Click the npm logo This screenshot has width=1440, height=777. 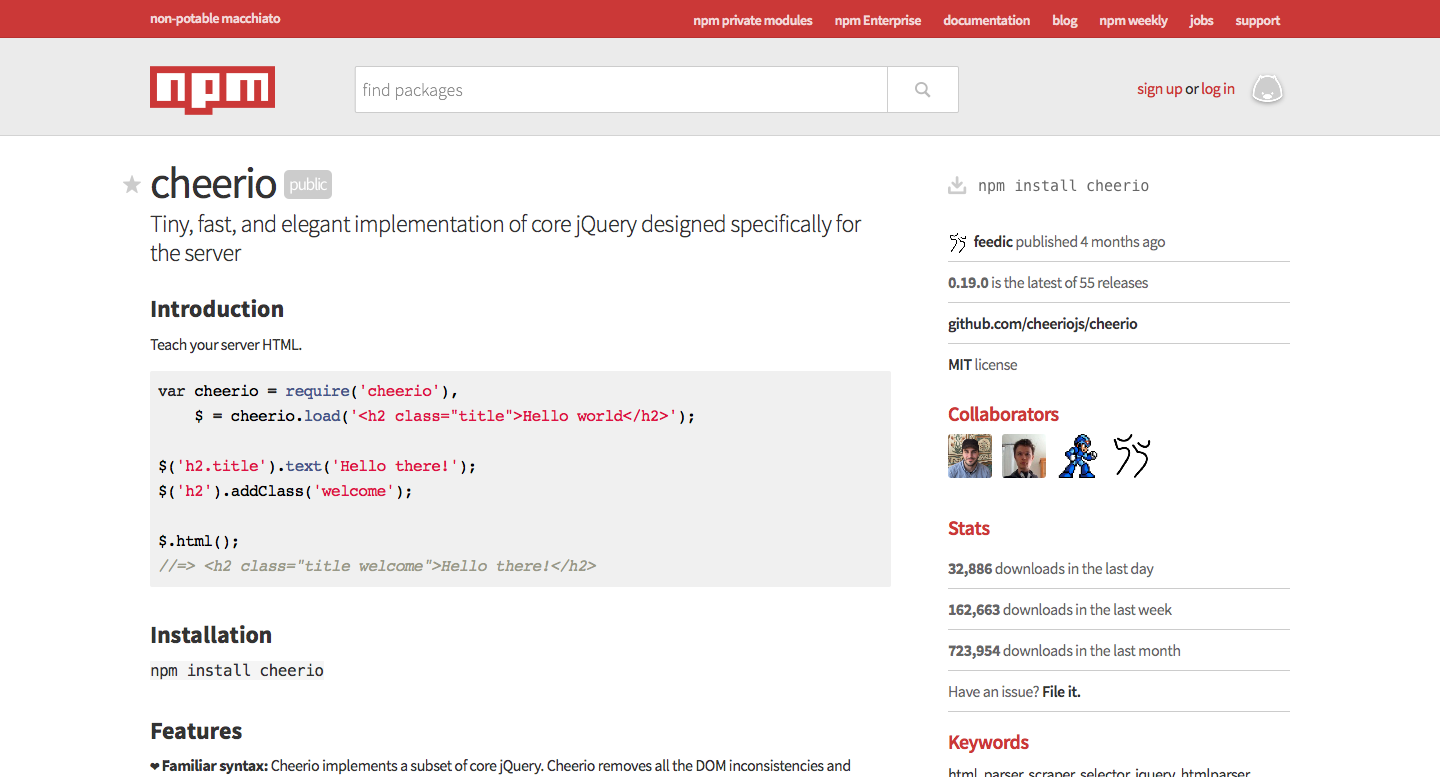[212, 90]
